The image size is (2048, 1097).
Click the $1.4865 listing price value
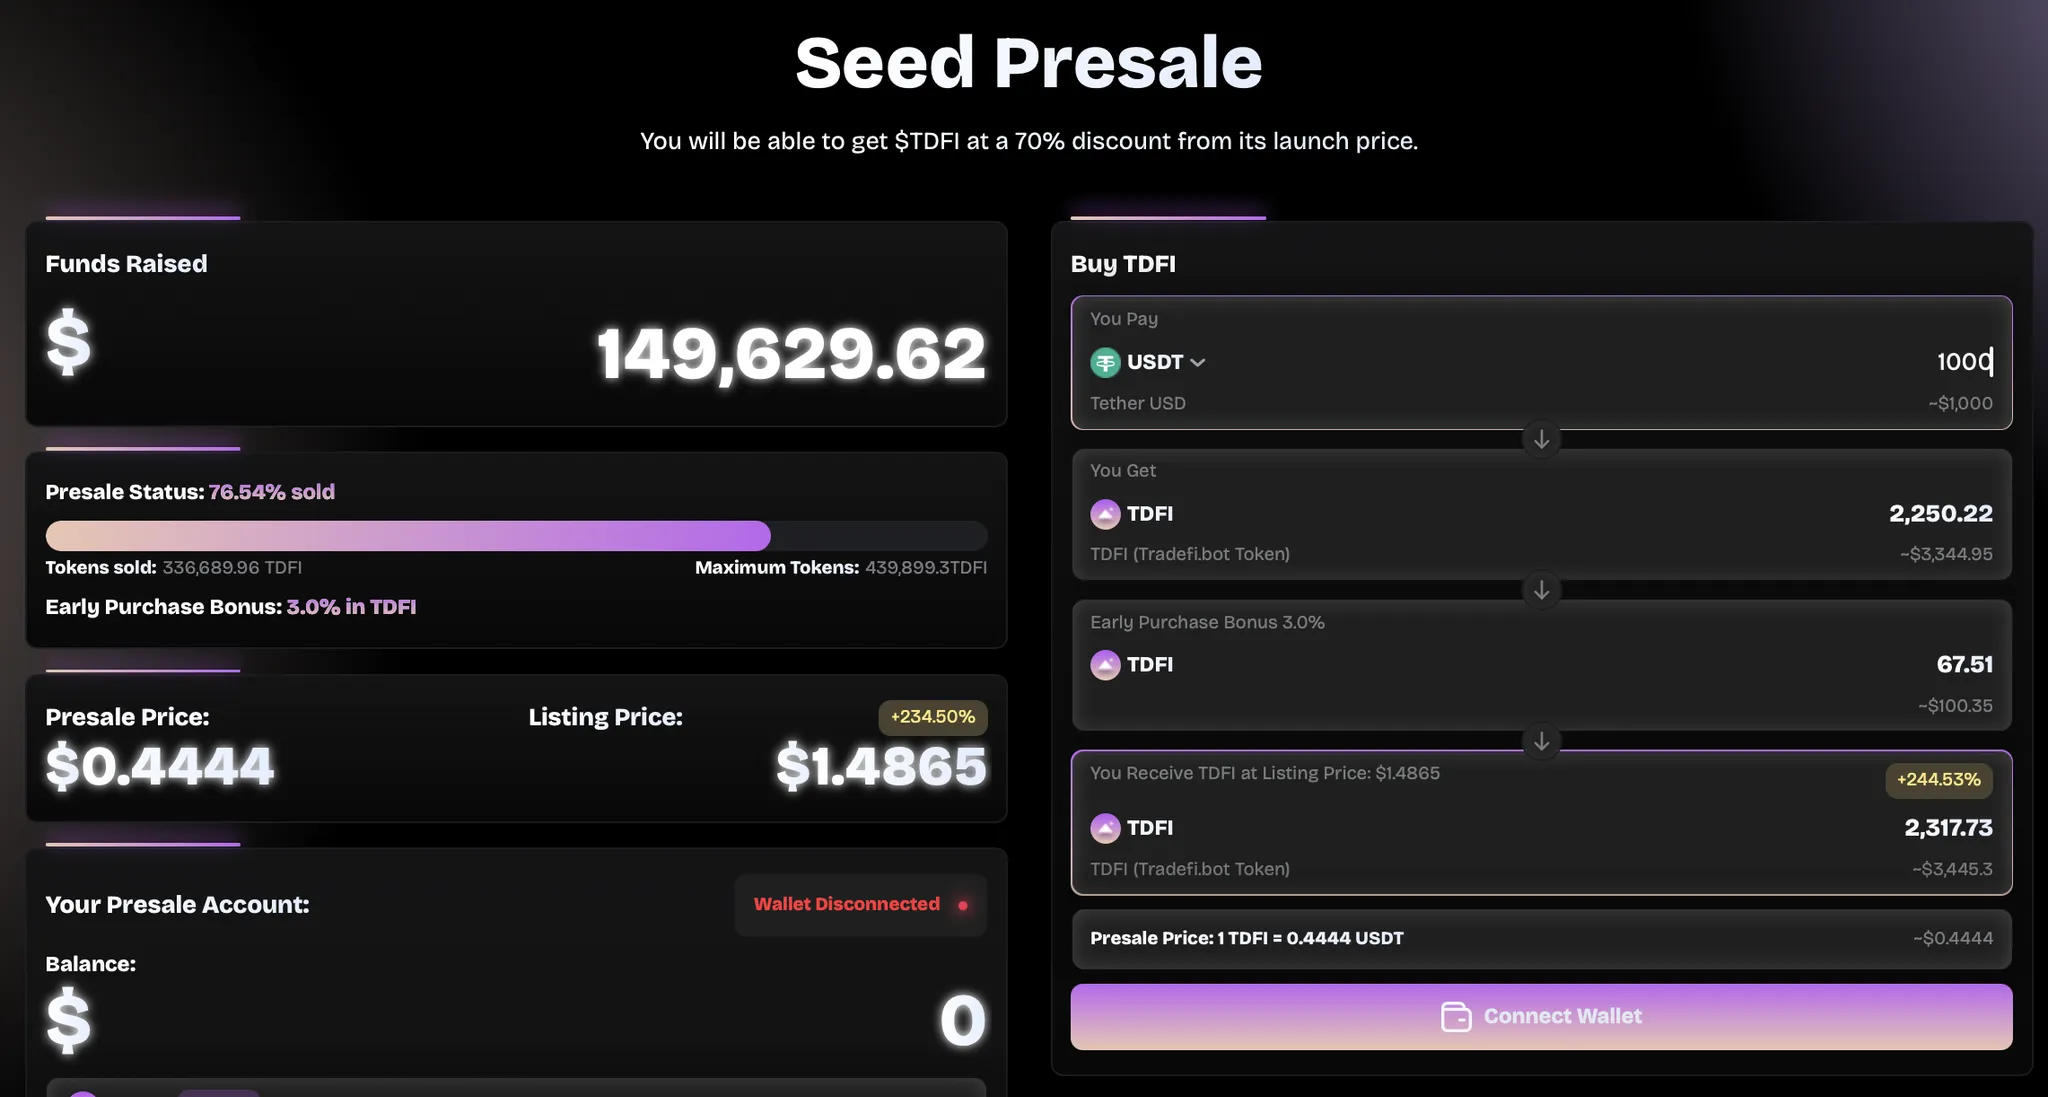coord(881,767)
